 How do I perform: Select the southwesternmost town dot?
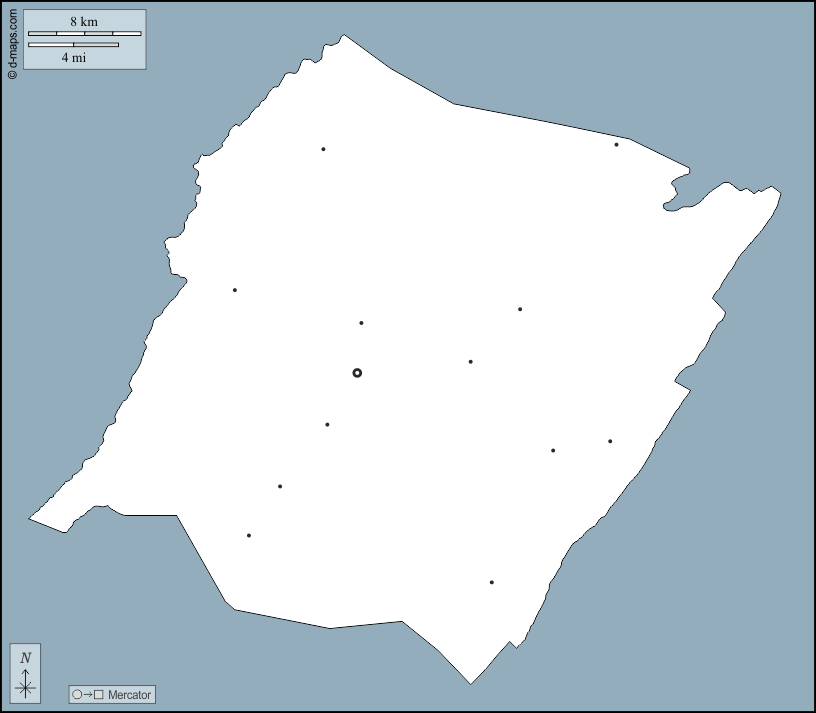coord(249,535)
